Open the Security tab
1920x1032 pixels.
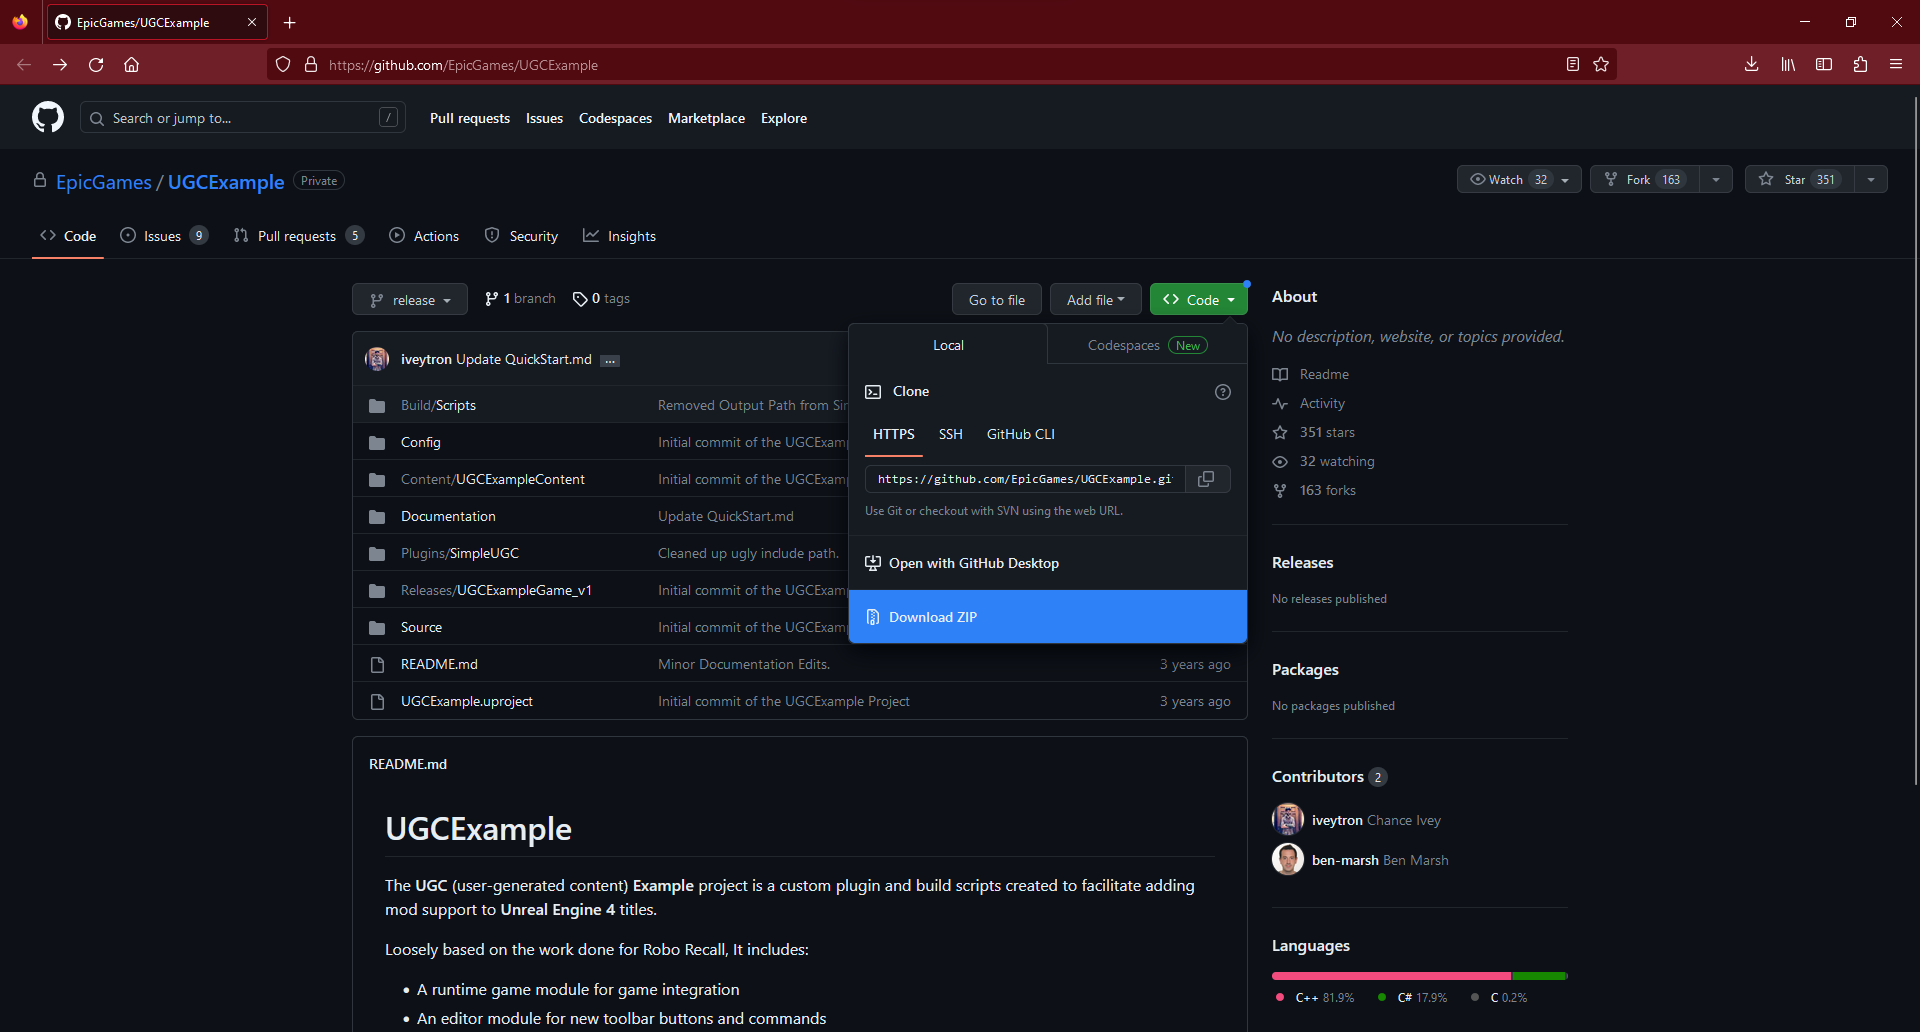click(x=521, y=236)
